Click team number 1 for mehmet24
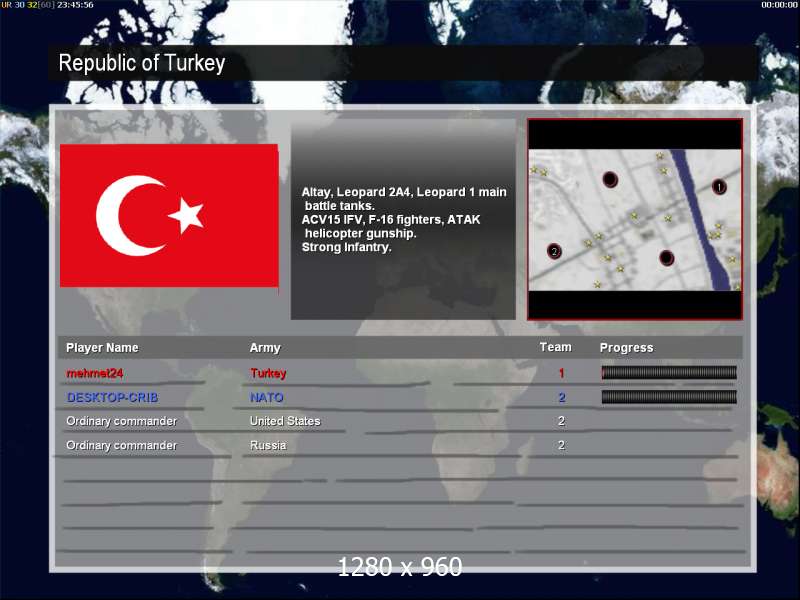 point(561,373)
